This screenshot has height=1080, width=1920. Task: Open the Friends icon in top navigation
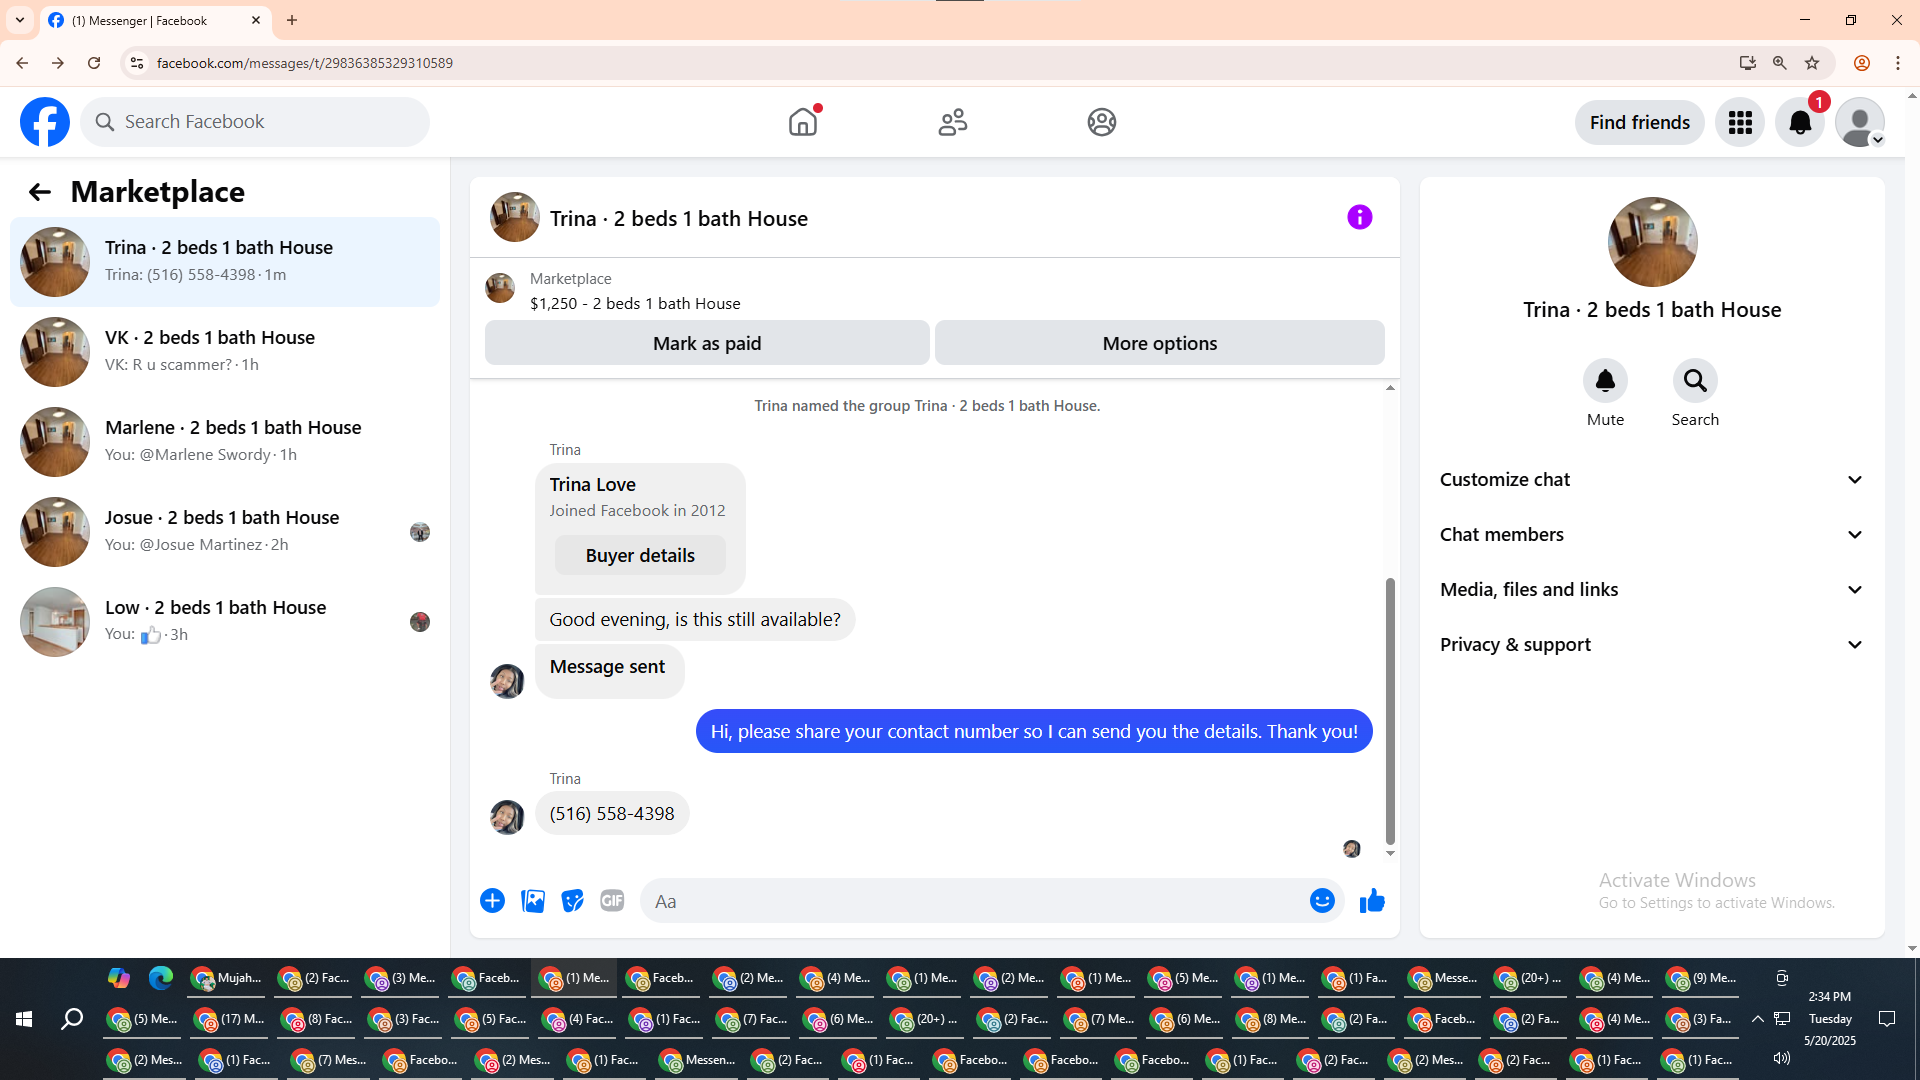[953, 122]
